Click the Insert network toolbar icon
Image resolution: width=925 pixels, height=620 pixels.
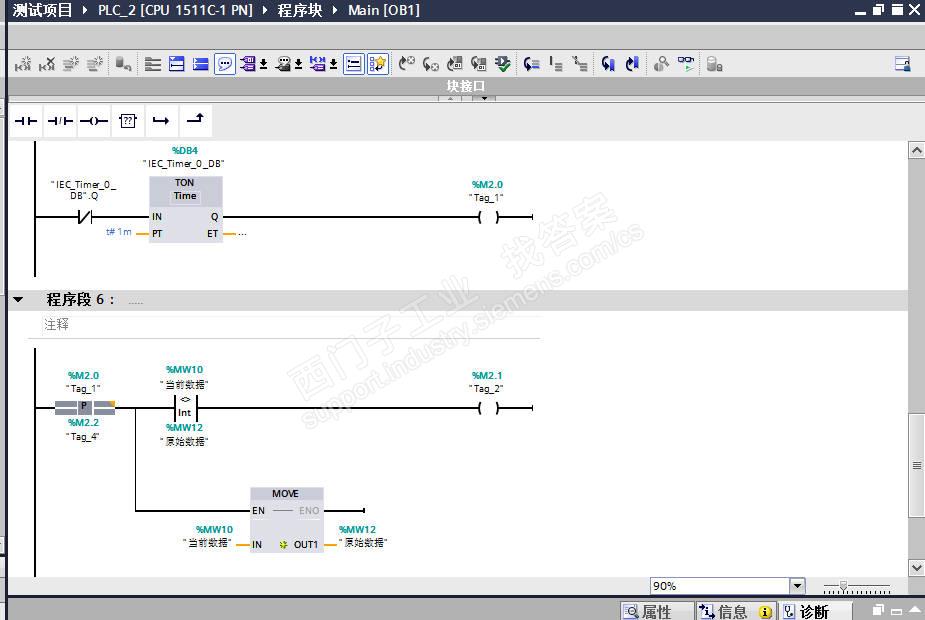[23, 64]
